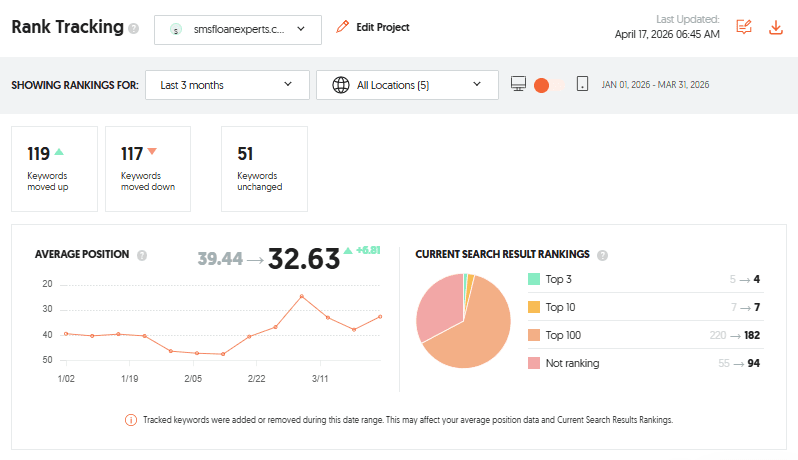
Task: Click the download report icon
Action: [x=776, y=27]
